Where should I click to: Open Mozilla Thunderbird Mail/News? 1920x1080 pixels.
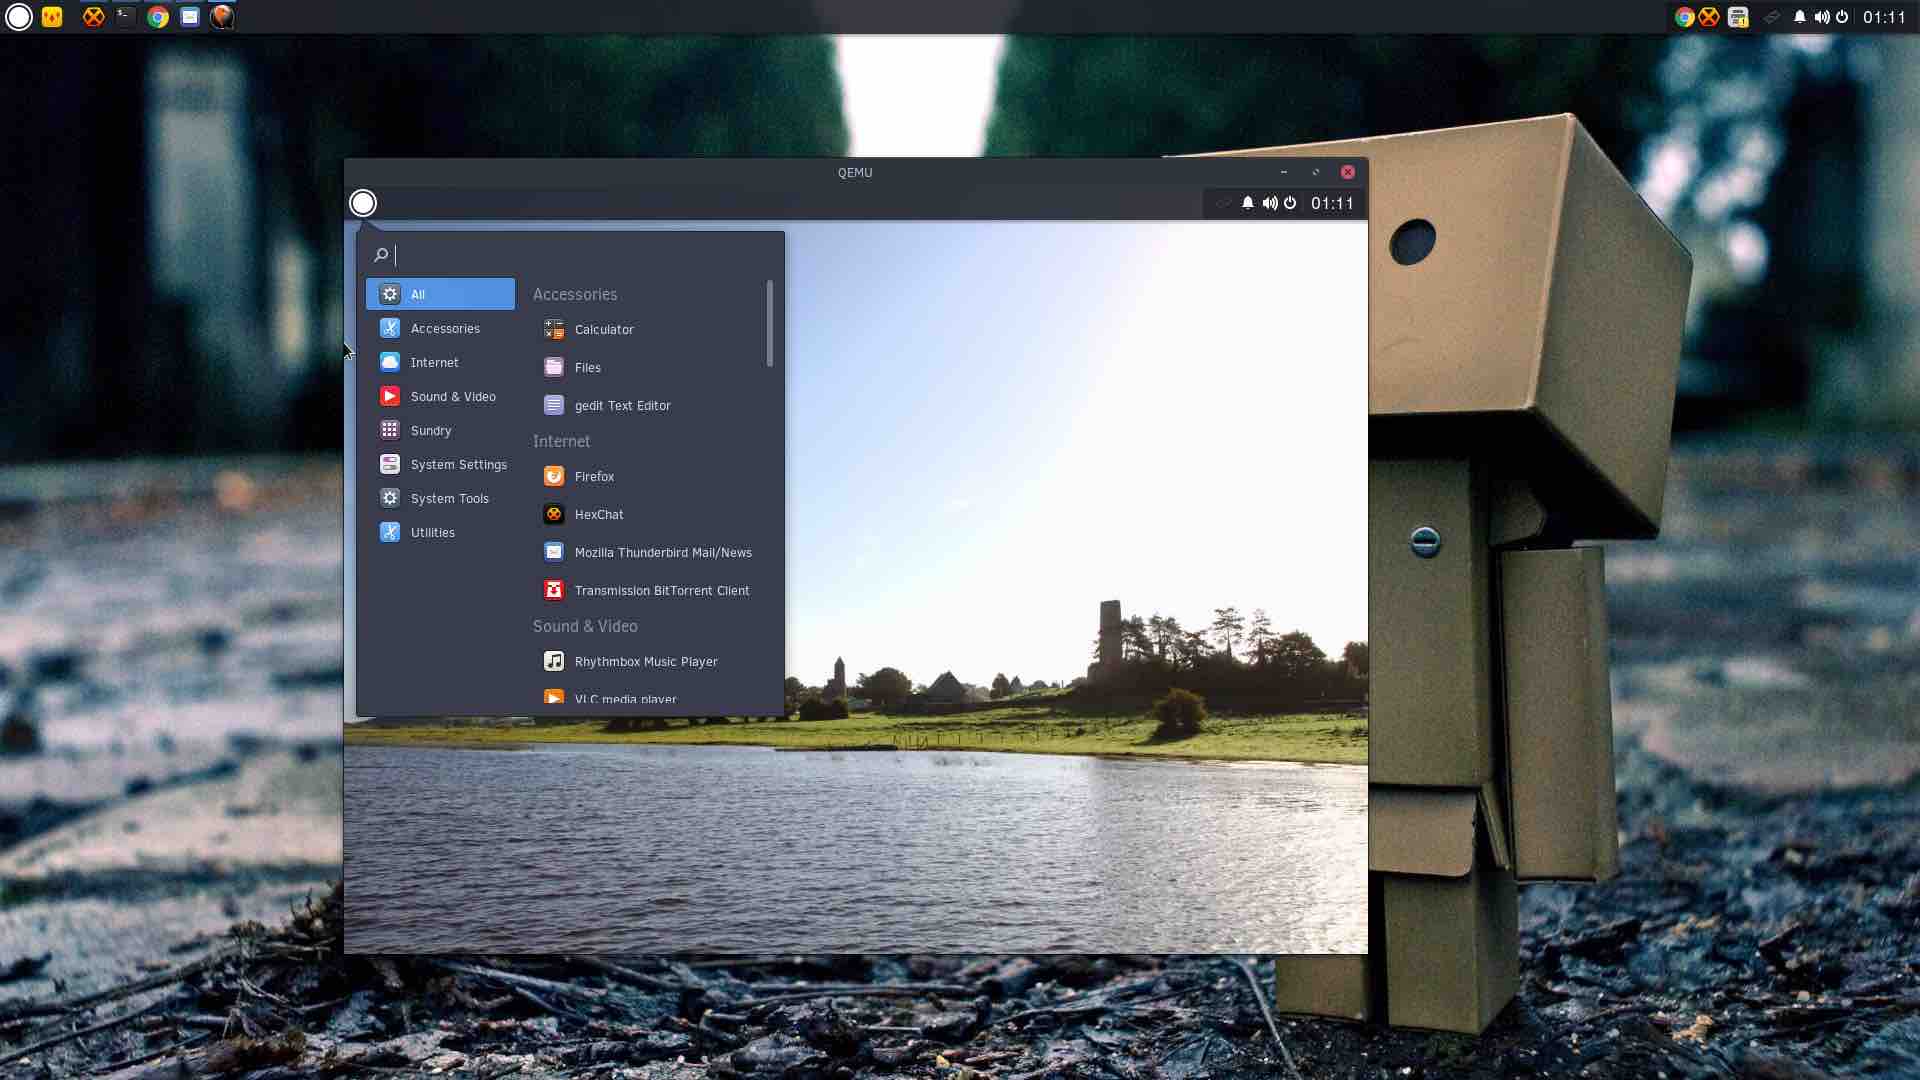tap(663, 551)
